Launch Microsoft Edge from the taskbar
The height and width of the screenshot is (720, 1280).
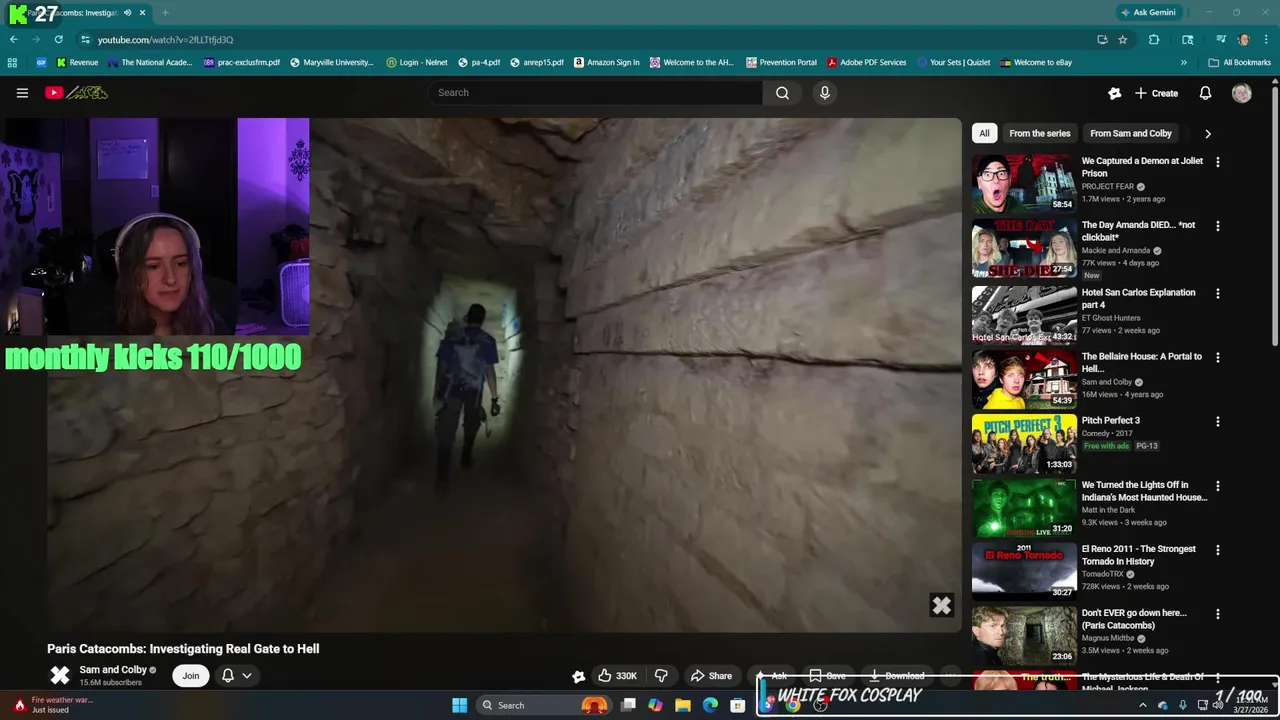coord(710,705)
